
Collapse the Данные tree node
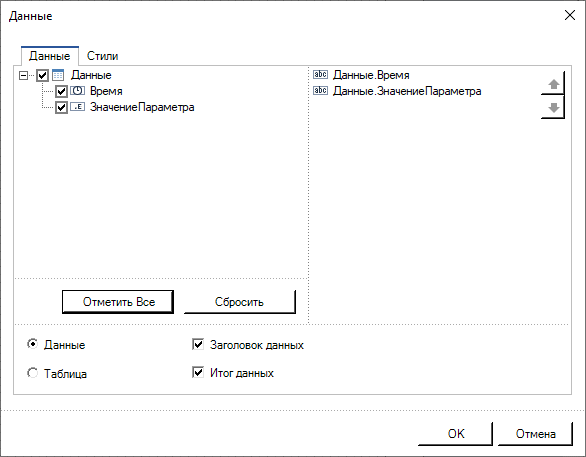(24, 75)
